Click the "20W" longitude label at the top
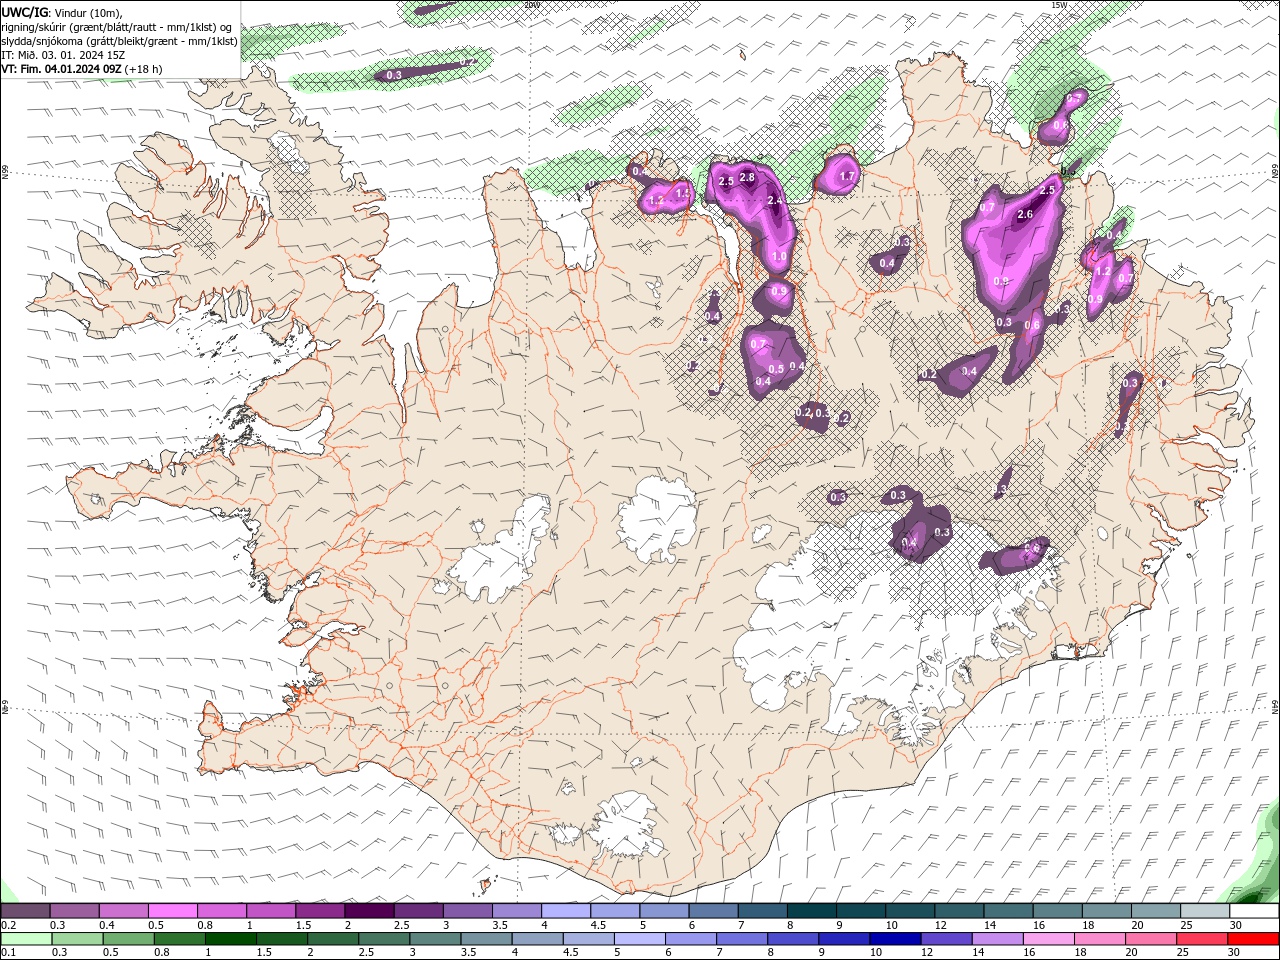 coord(532,5)
